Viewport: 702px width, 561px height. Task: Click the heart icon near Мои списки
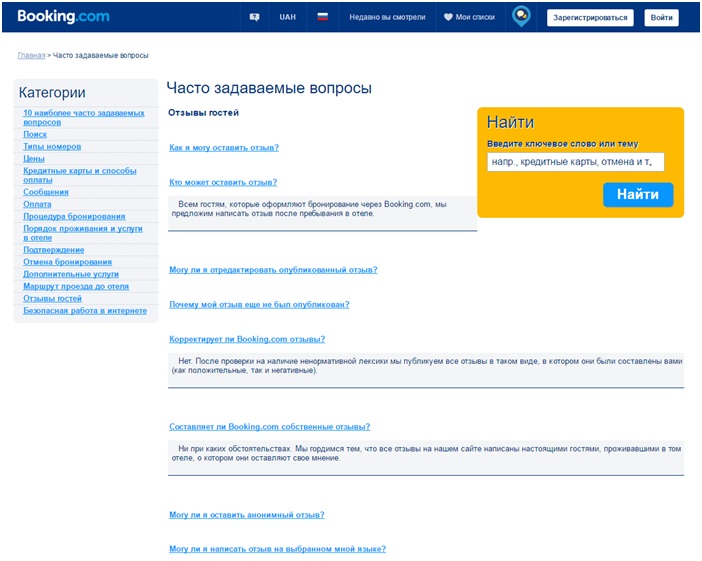click(x=448, y=17)
